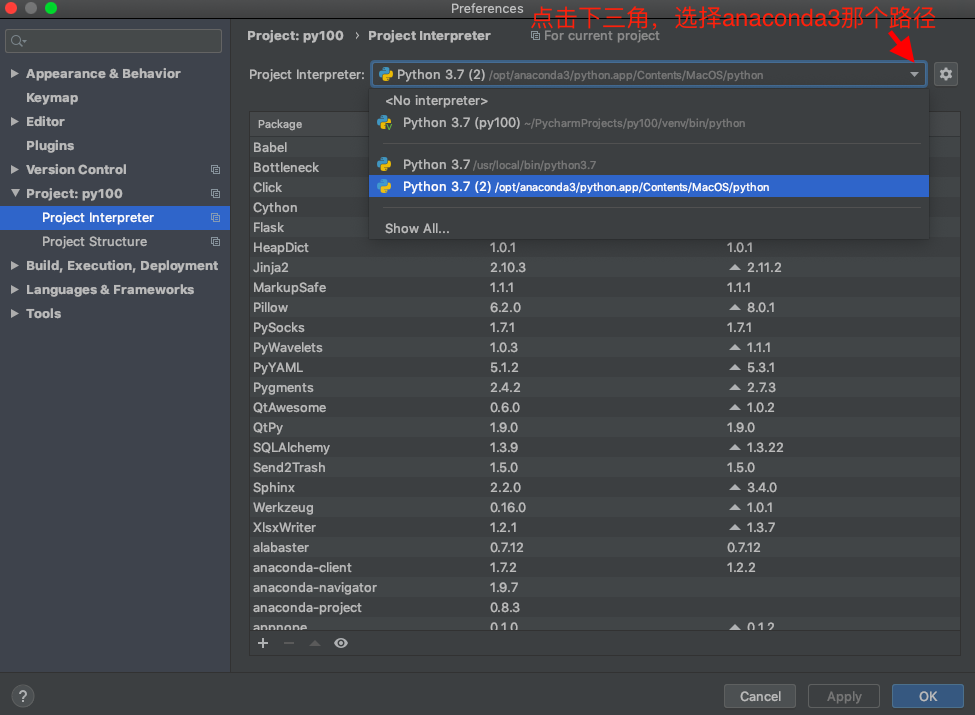
Task: Expand the Tools settings section
Action: coord(14,313)
